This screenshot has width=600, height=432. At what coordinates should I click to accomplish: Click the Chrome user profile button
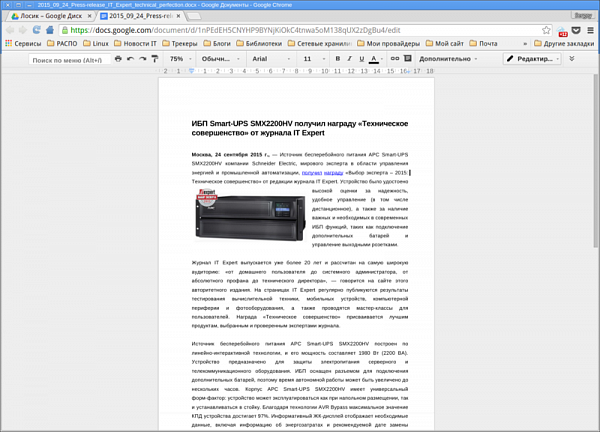(x=583, y=16)
